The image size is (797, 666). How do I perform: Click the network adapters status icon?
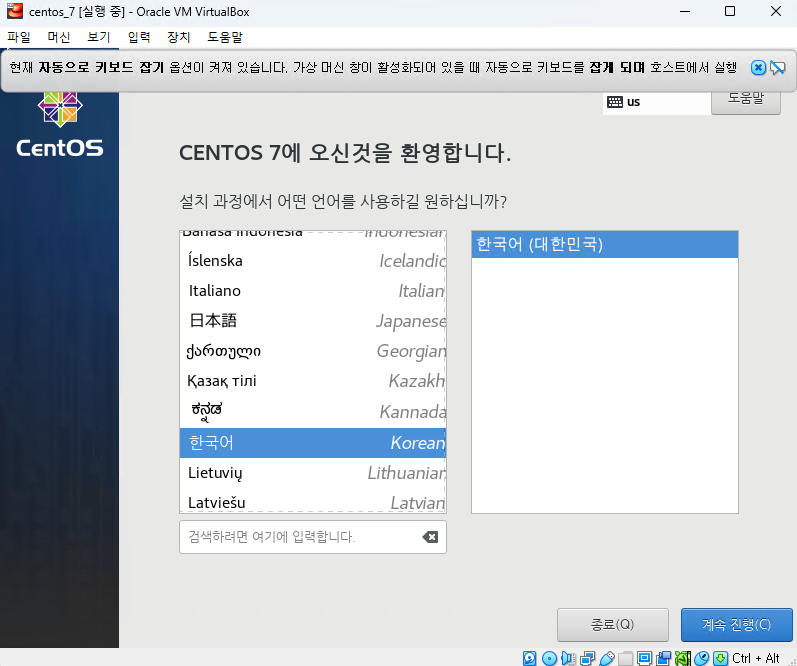pyautogui.click(x=588, y=658)
